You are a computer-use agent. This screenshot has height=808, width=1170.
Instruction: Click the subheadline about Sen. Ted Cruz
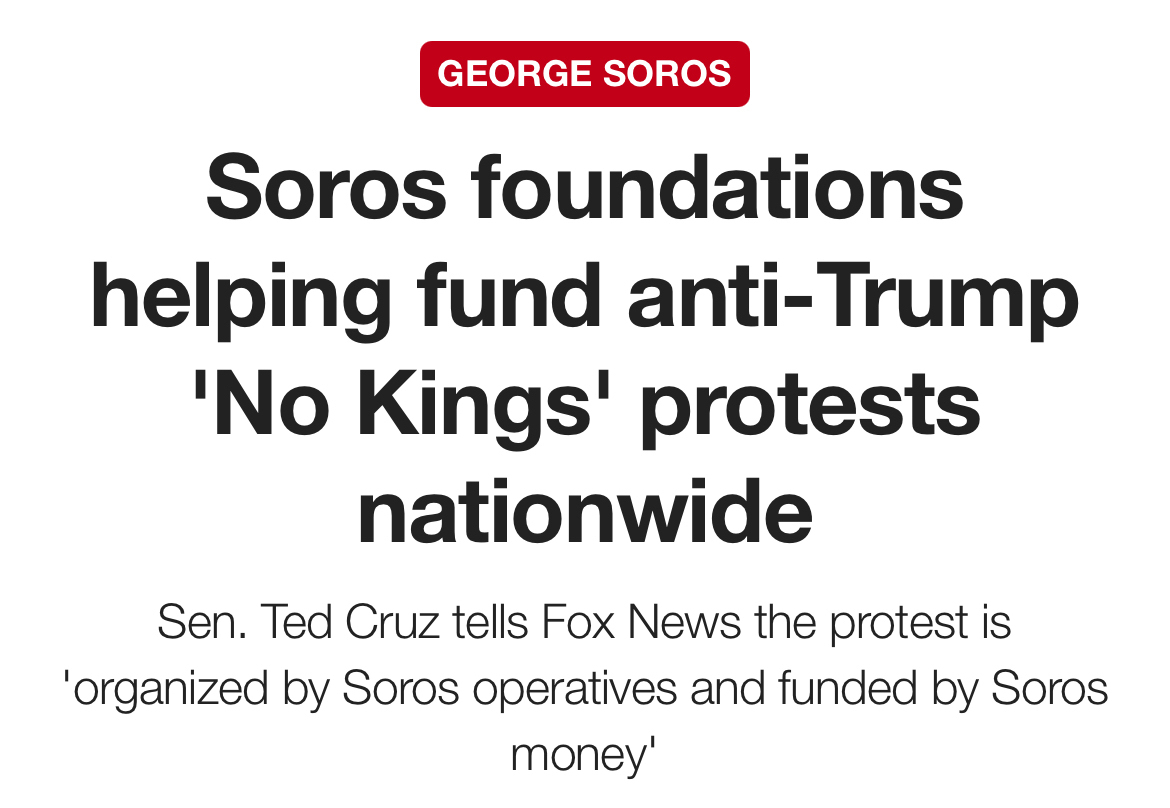point(584,688)
